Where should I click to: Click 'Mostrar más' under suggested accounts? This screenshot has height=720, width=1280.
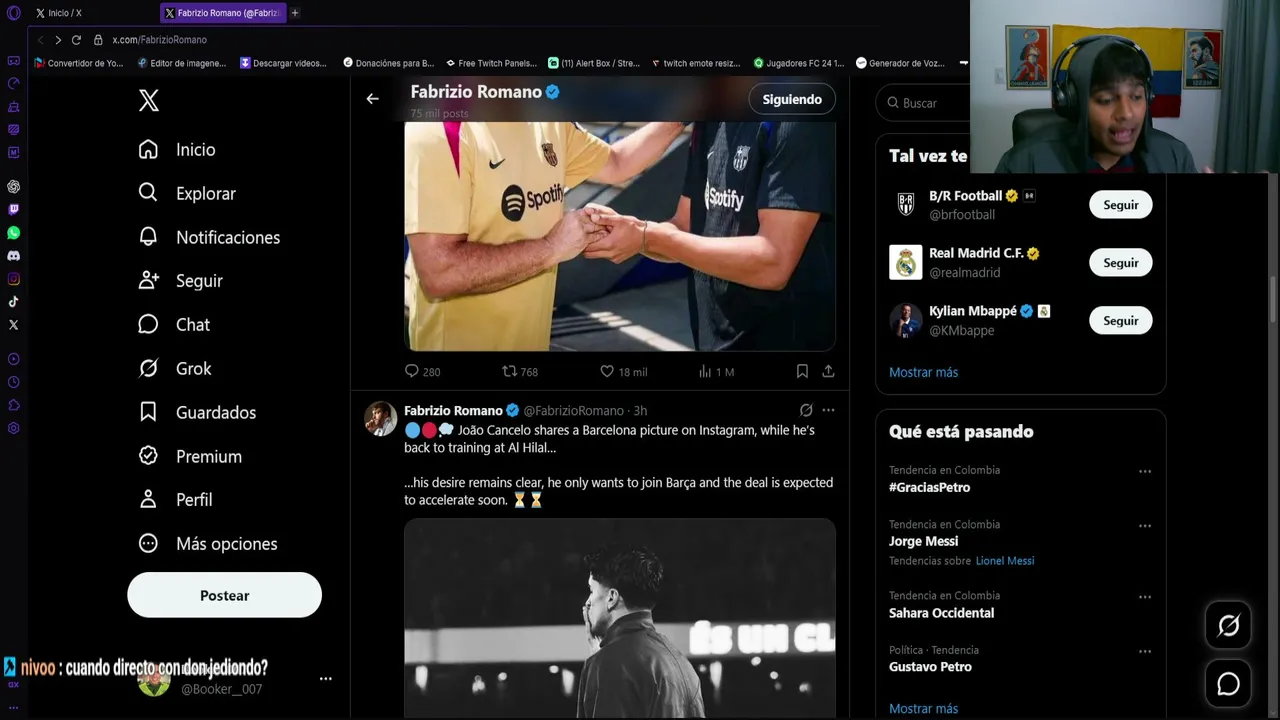(x=923, y=372)
